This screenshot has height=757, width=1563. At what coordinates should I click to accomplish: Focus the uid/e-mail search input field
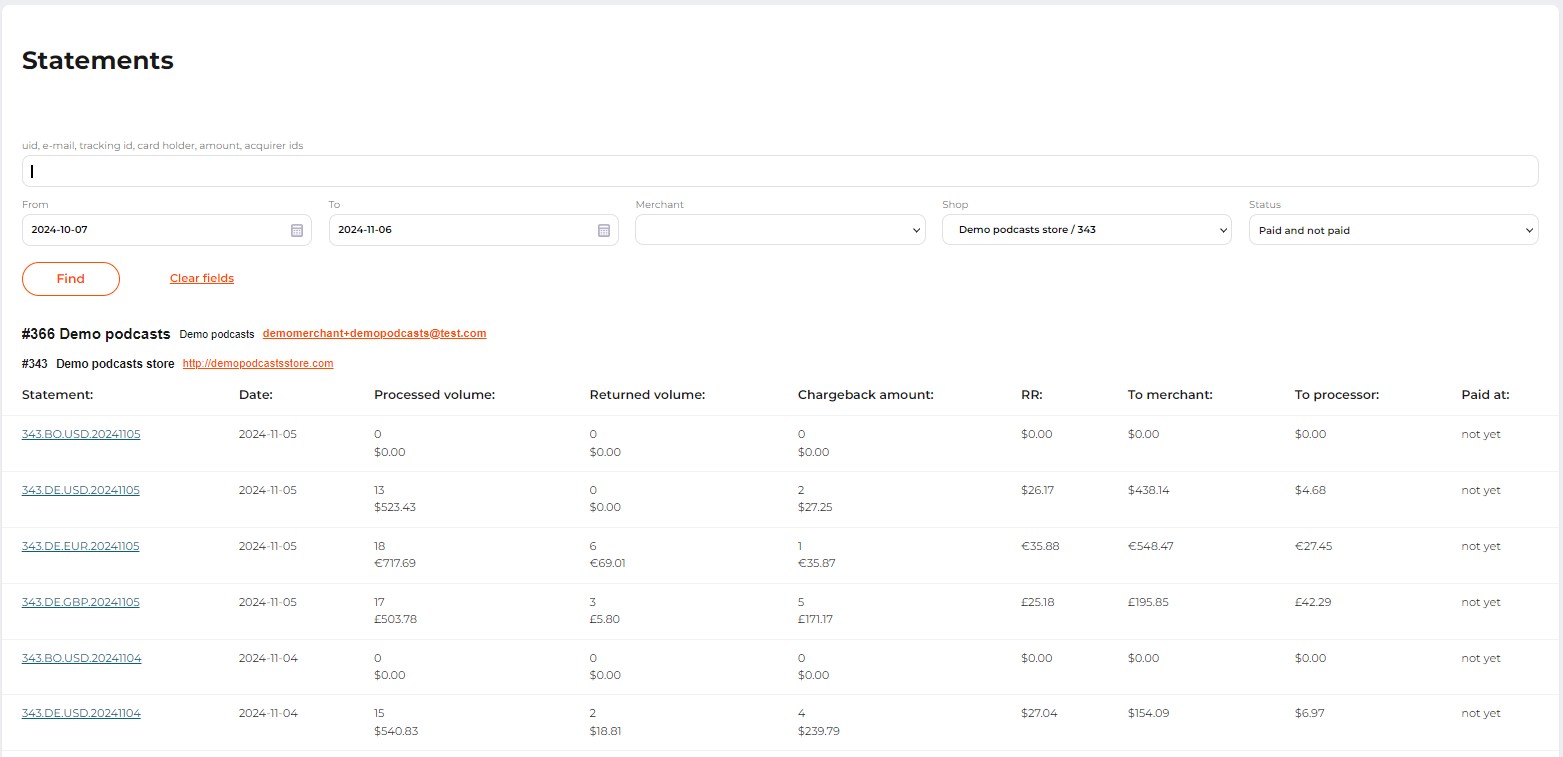(x=780, y=171)
